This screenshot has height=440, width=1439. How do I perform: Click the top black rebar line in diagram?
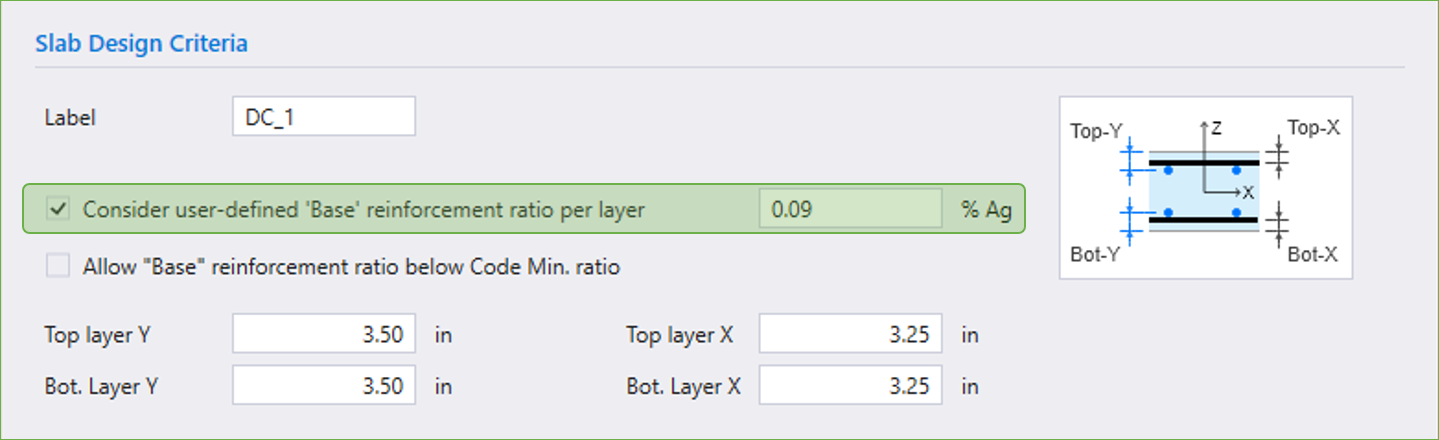pos(1203,162)
